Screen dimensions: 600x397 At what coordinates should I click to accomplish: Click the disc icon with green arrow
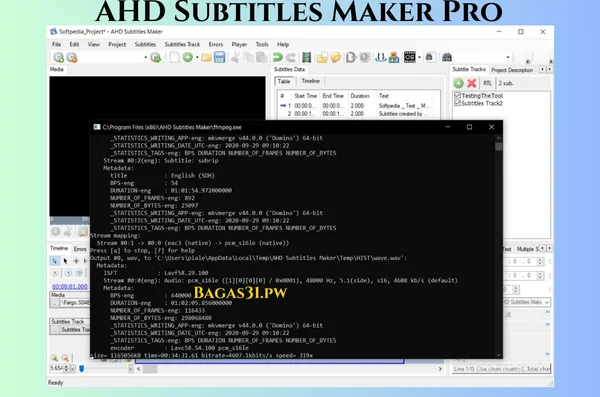click(155, 57)
